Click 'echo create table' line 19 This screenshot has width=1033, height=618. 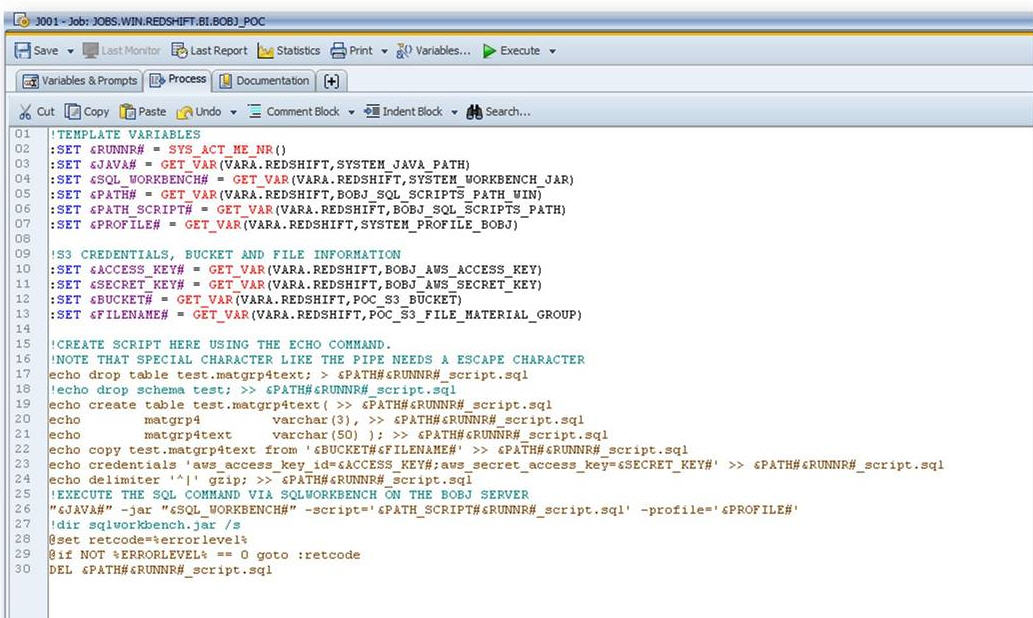[x=300, y=405]
